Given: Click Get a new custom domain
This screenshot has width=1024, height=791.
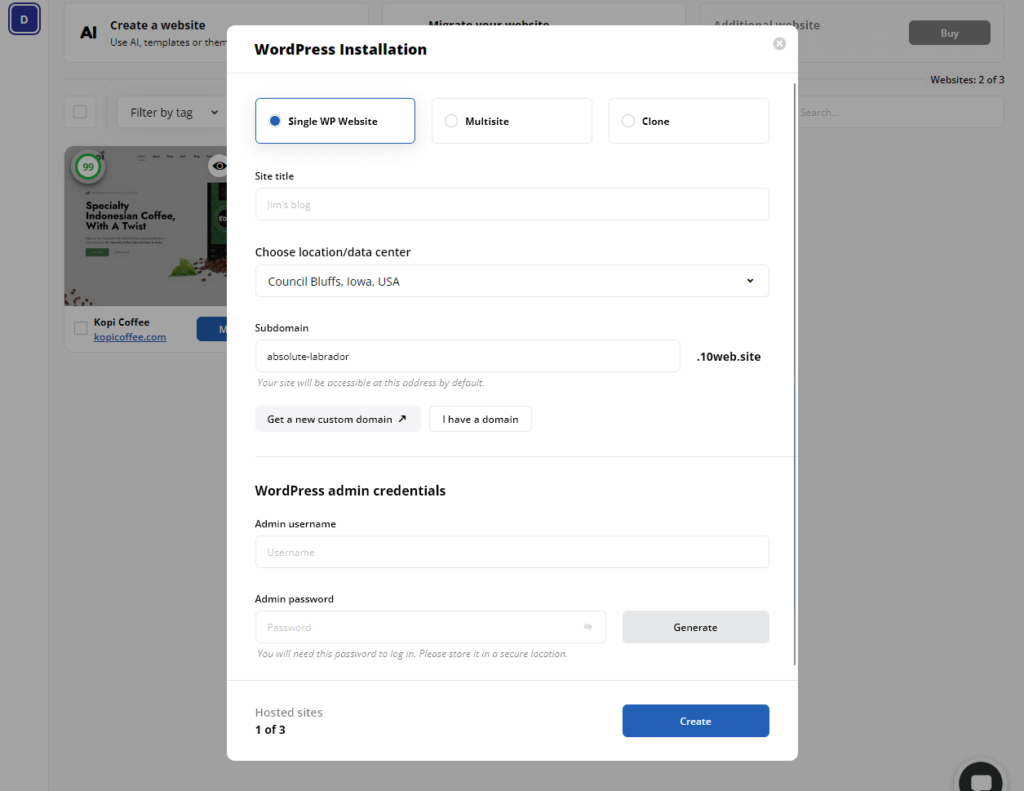Looking at the screenshot, I should click(x=338, y=419).
